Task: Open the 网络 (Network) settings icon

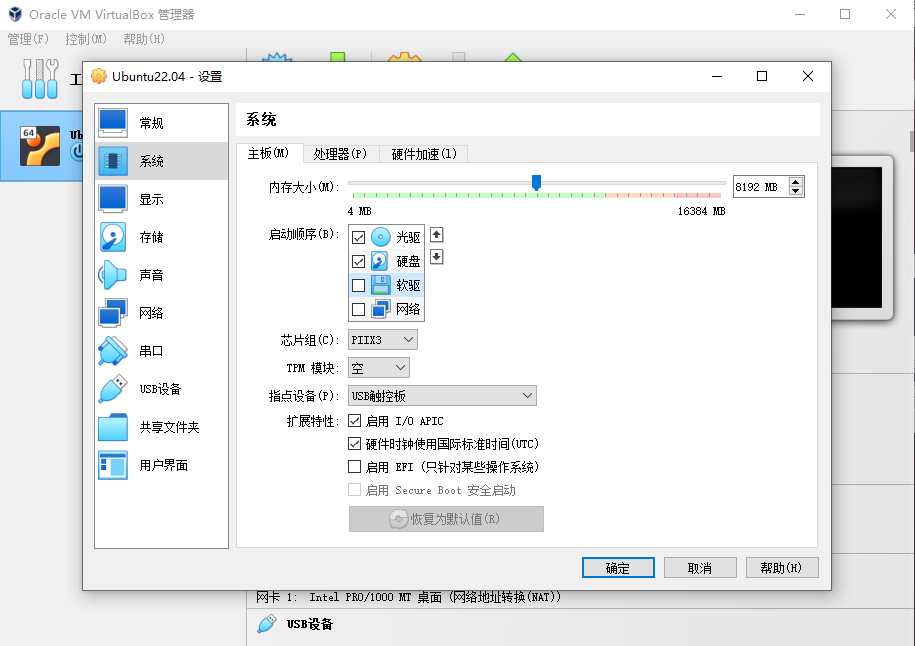Action: pos(113,313)
